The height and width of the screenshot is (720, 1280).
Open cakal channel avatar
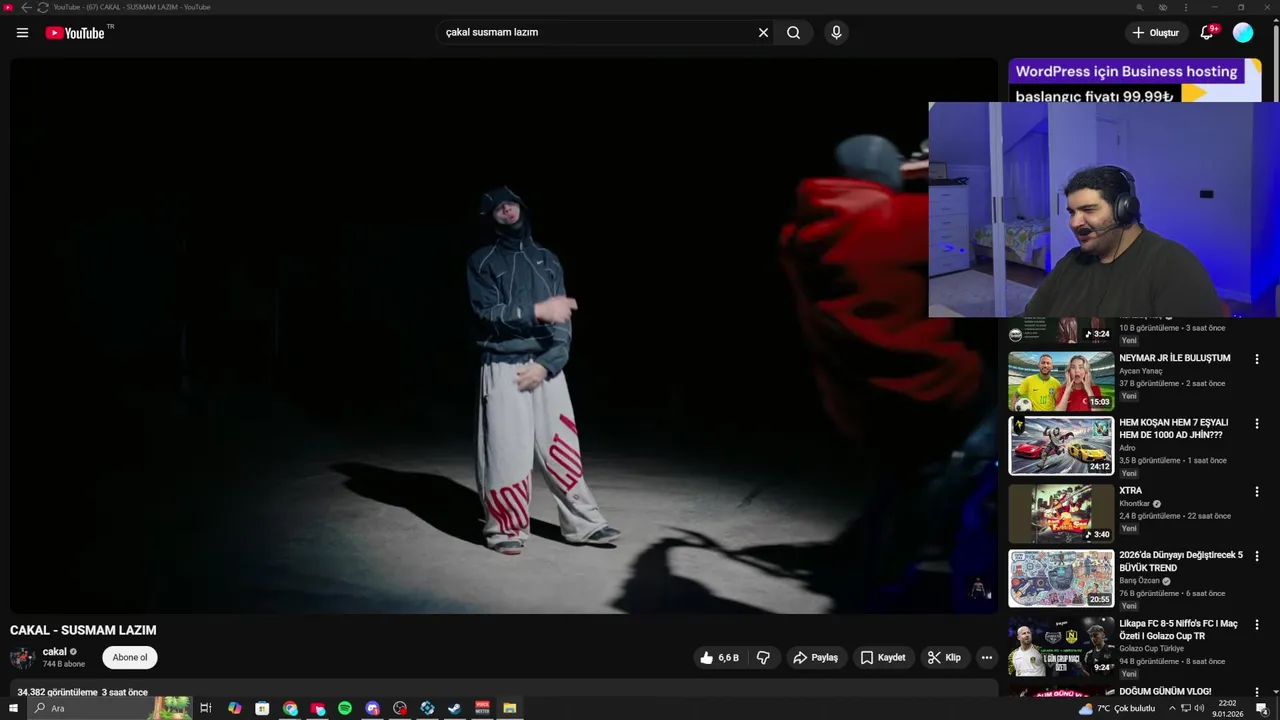pyautogui.click(x=22, y=658)
